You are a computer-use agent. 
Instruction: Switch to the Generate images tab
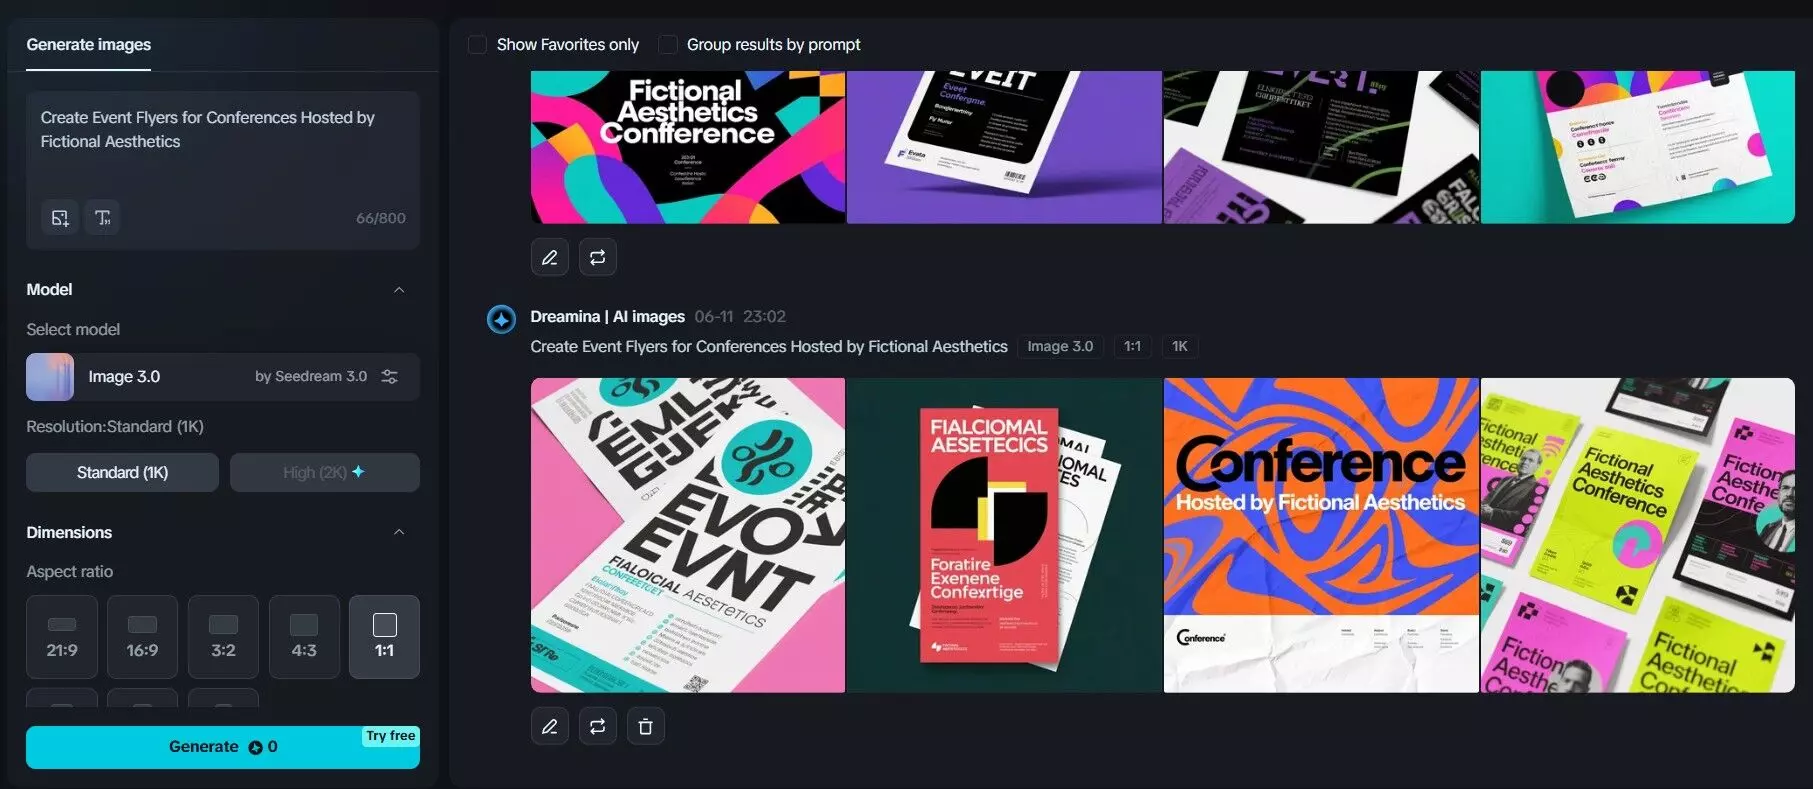pyautogui.click(x=88, y=45)
